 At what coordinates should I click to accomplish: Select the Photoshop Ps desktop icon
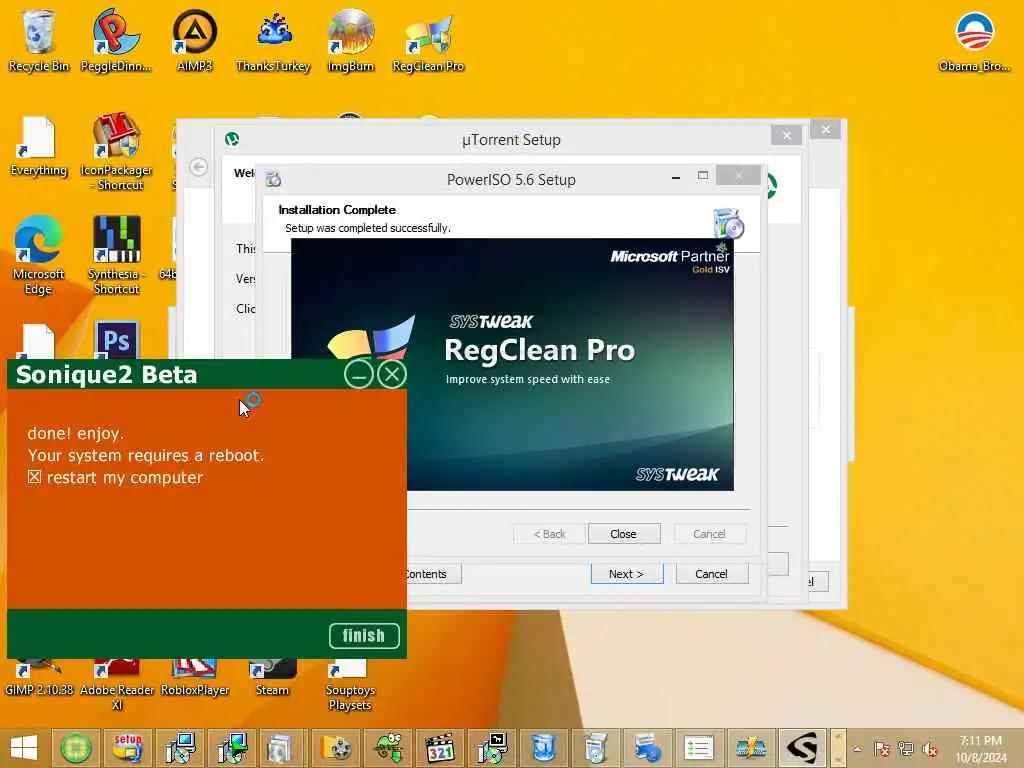[117, 340]
